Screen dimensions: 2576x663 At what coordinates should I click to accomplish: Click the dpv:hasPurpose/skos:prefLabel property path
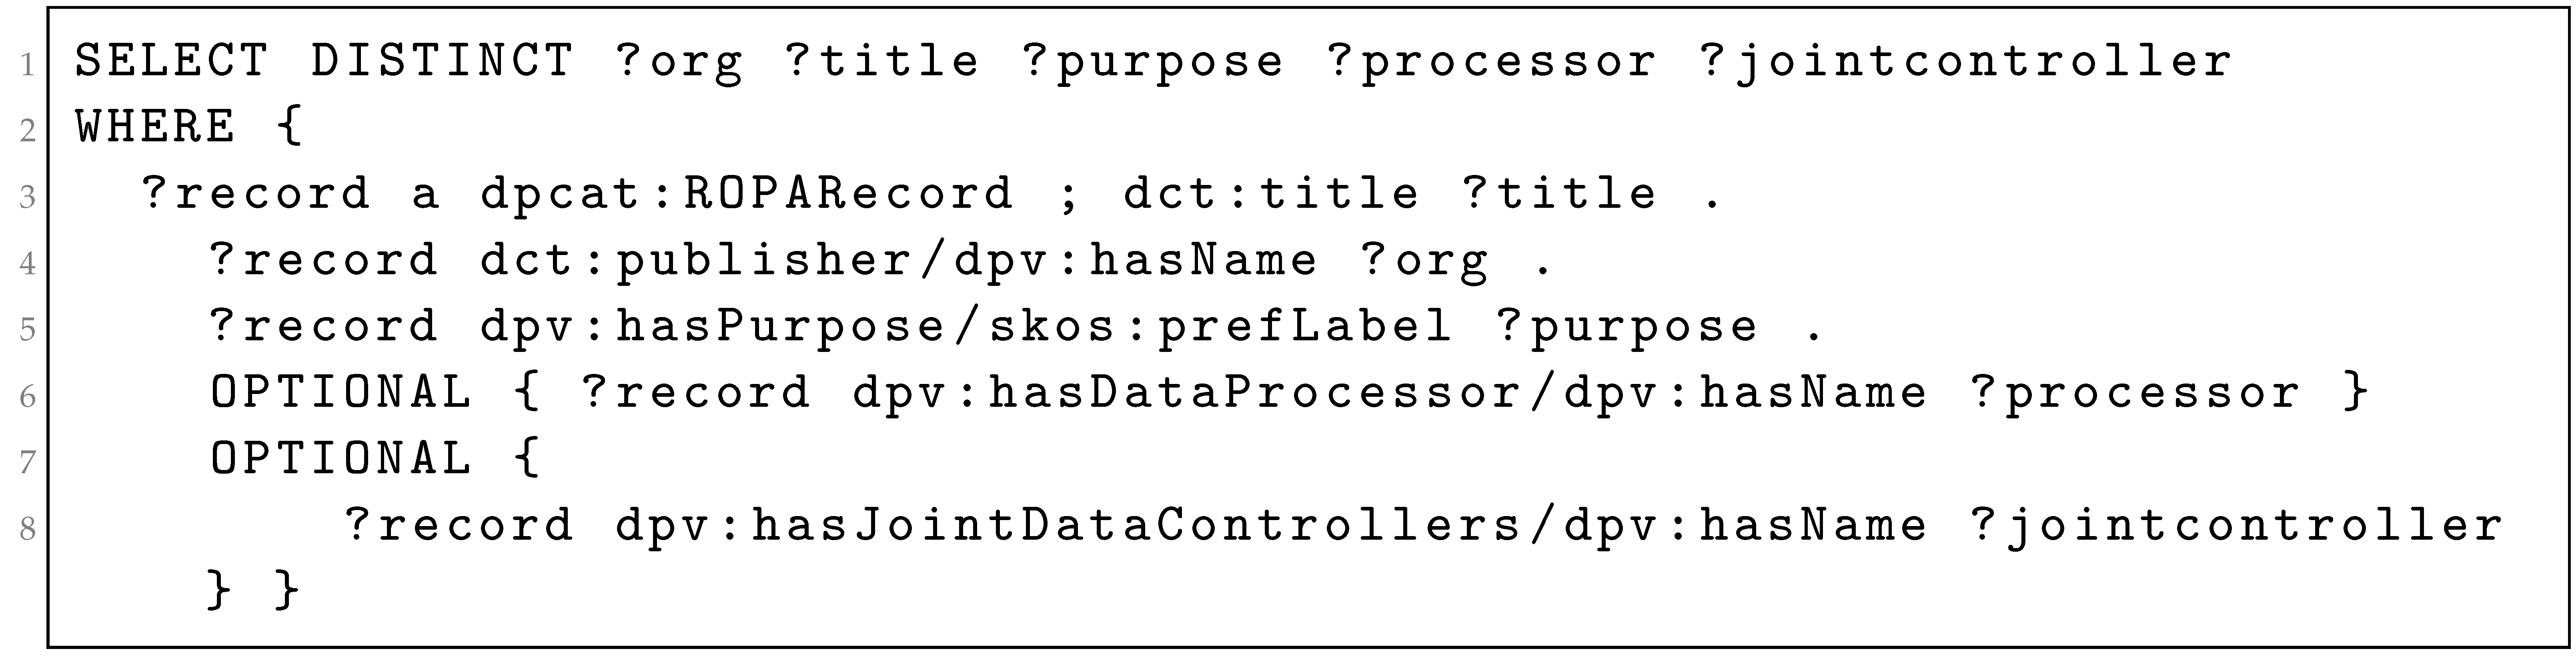tap(966, 326)
